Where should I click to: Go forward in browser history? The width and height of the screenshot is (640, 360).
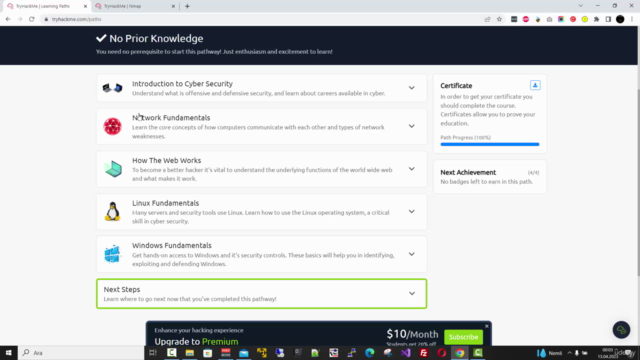[20, 19]
